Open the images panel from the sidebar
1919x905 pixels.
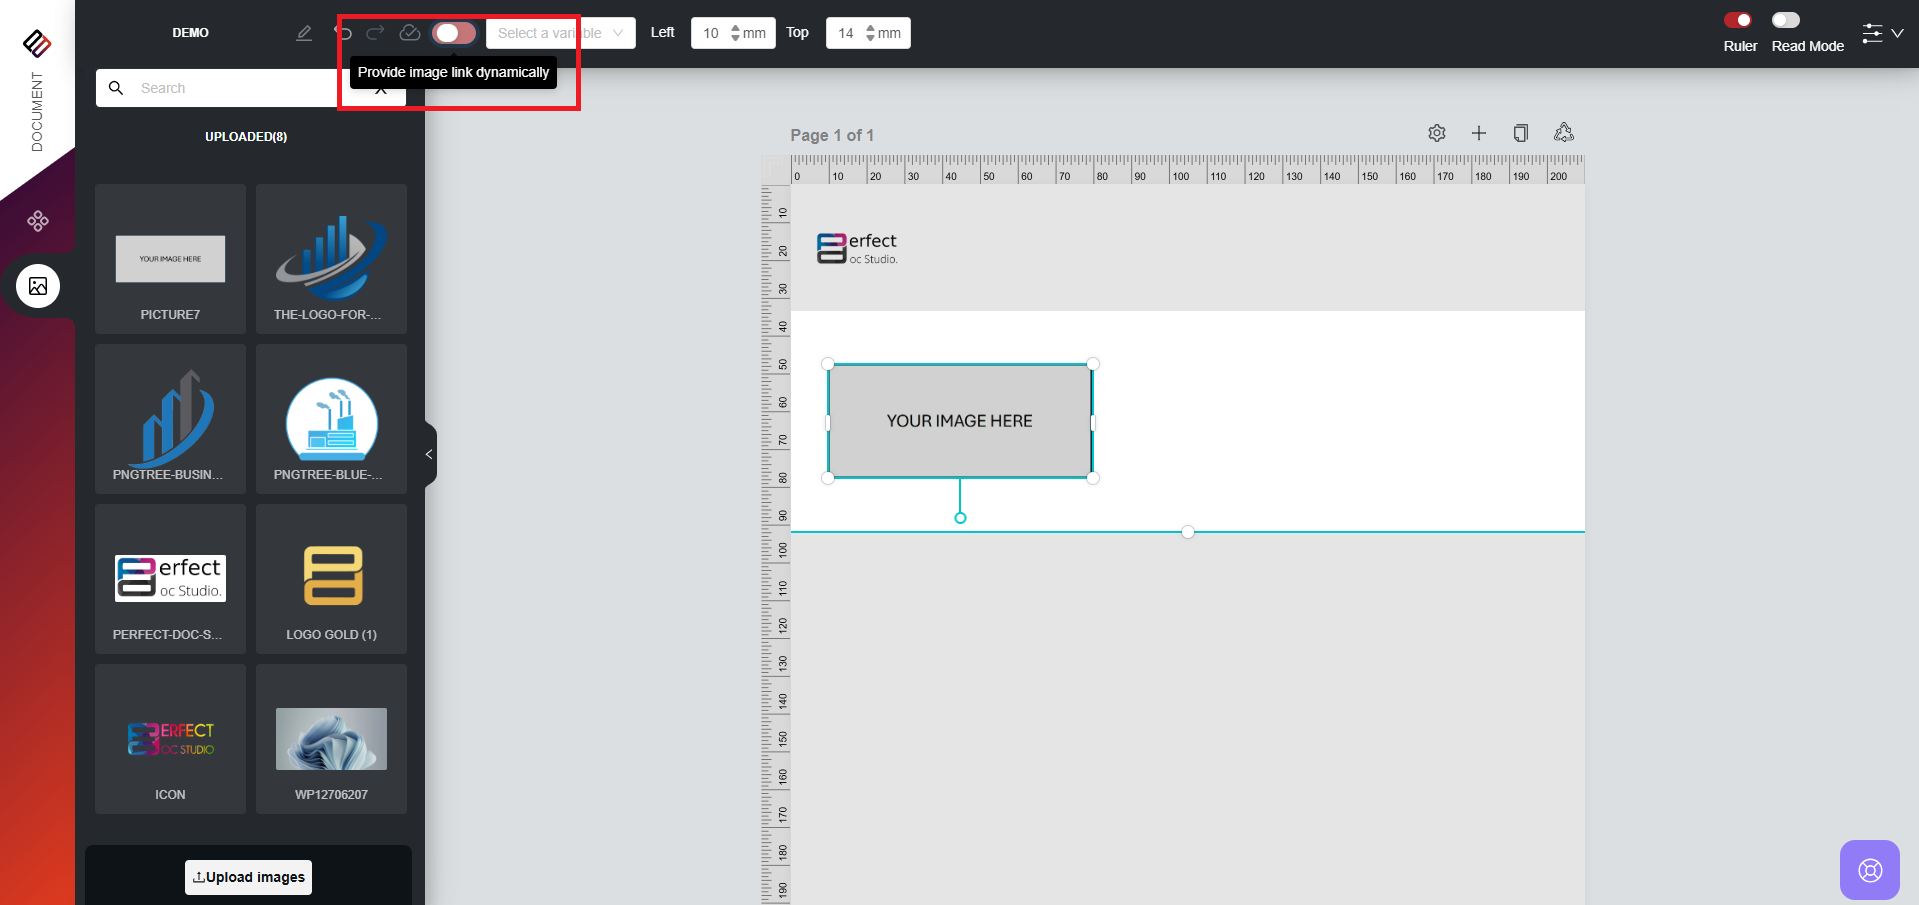37,286
